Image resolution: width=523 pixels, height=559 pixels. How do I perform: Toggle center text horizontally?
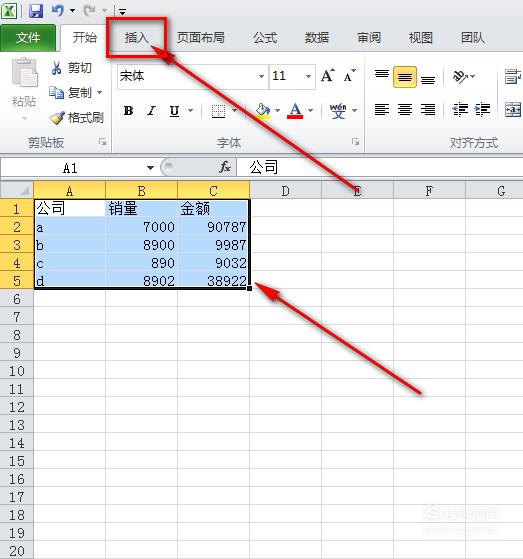coord(405,109)
